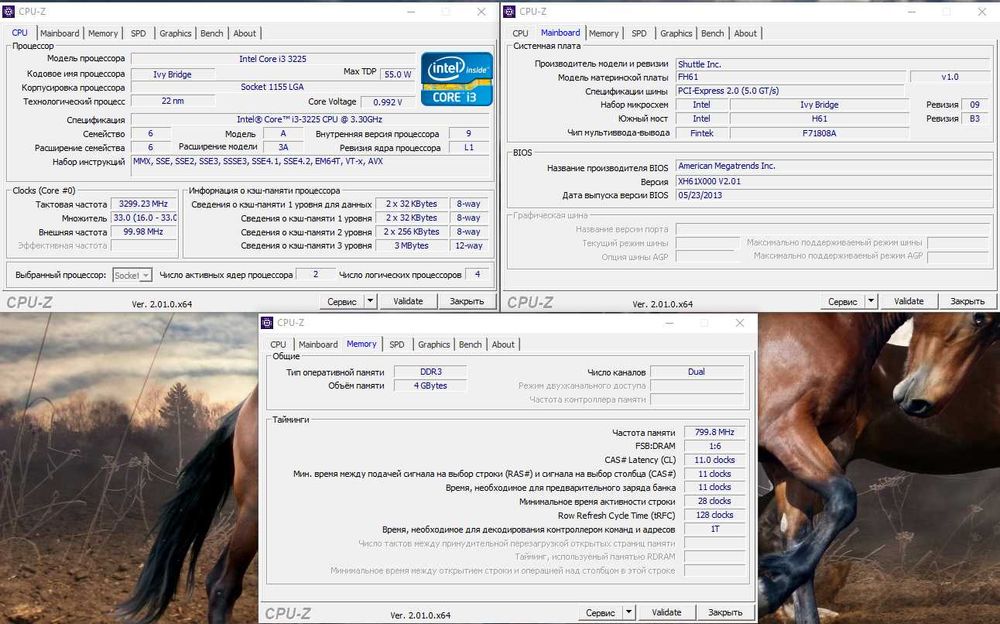1000x624 pixels.
Task: Open the Socket processor selection combo box
Action: [132, 275]
